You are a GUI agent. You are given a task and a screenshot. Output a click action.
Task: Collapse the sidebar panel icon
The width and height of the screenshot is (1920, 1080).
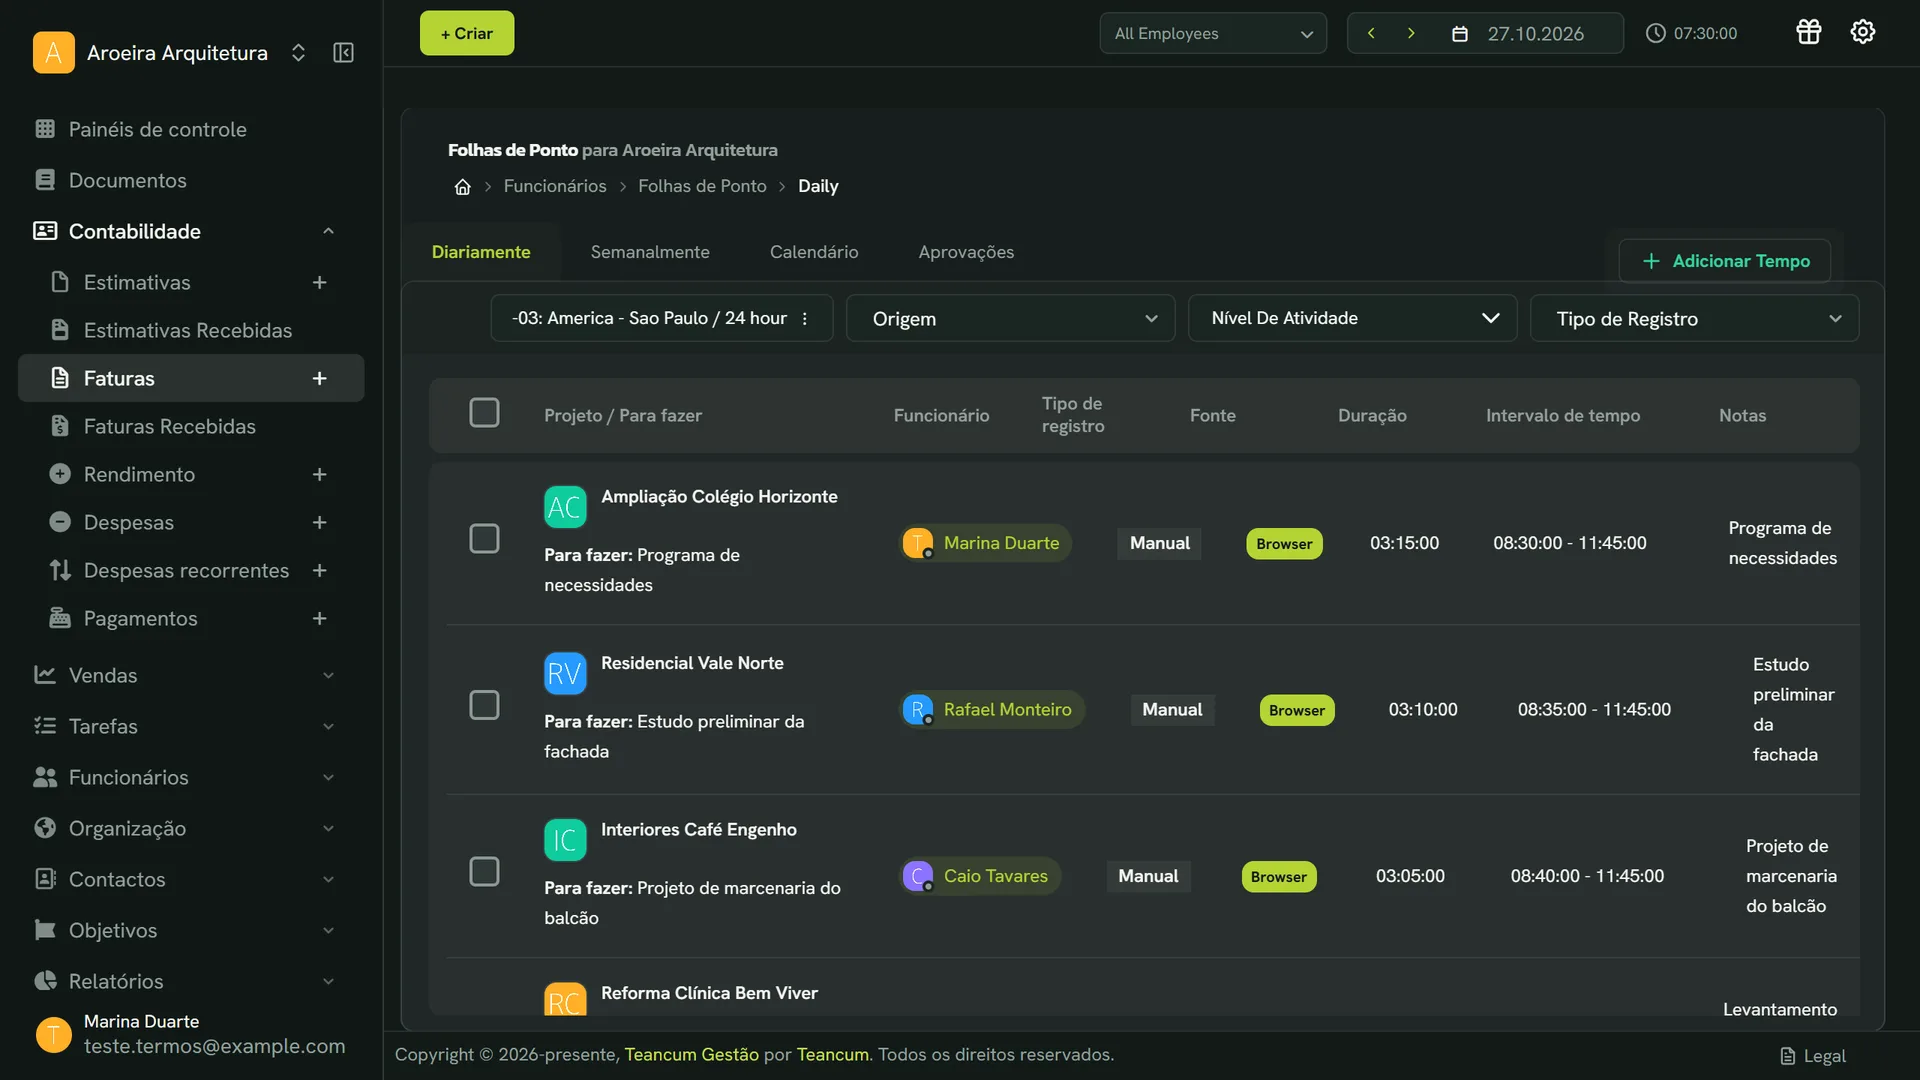tap(343, 53)
